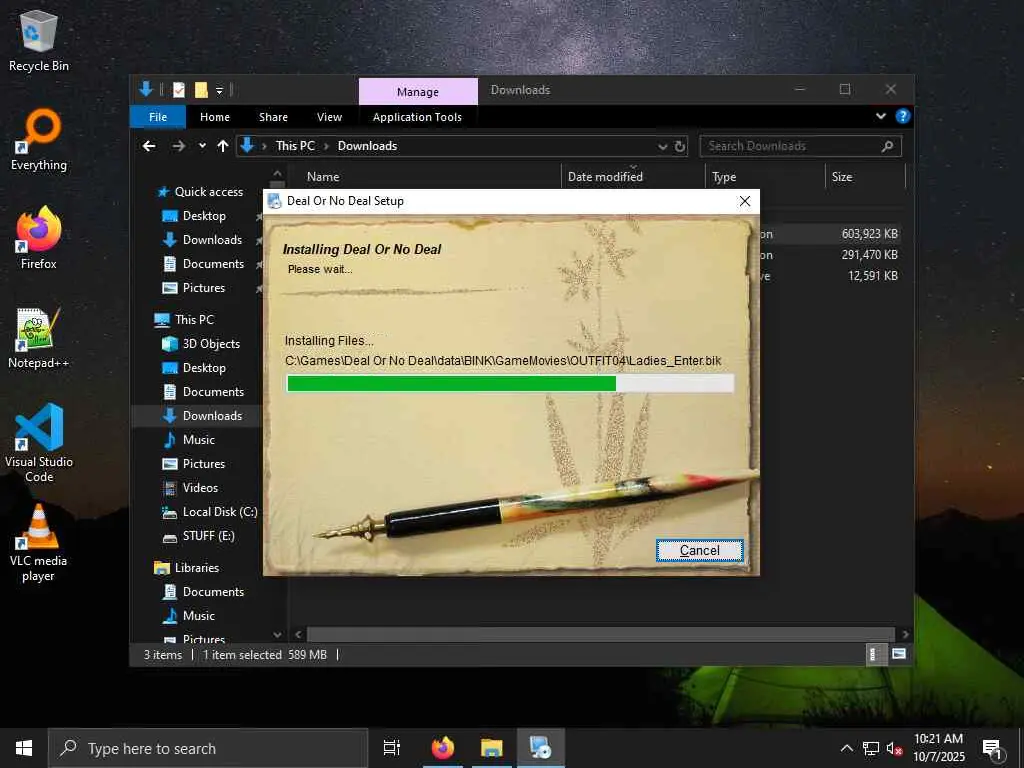Select the Everything desktop shortcut

pyautogui.click(x=39, y=140)
